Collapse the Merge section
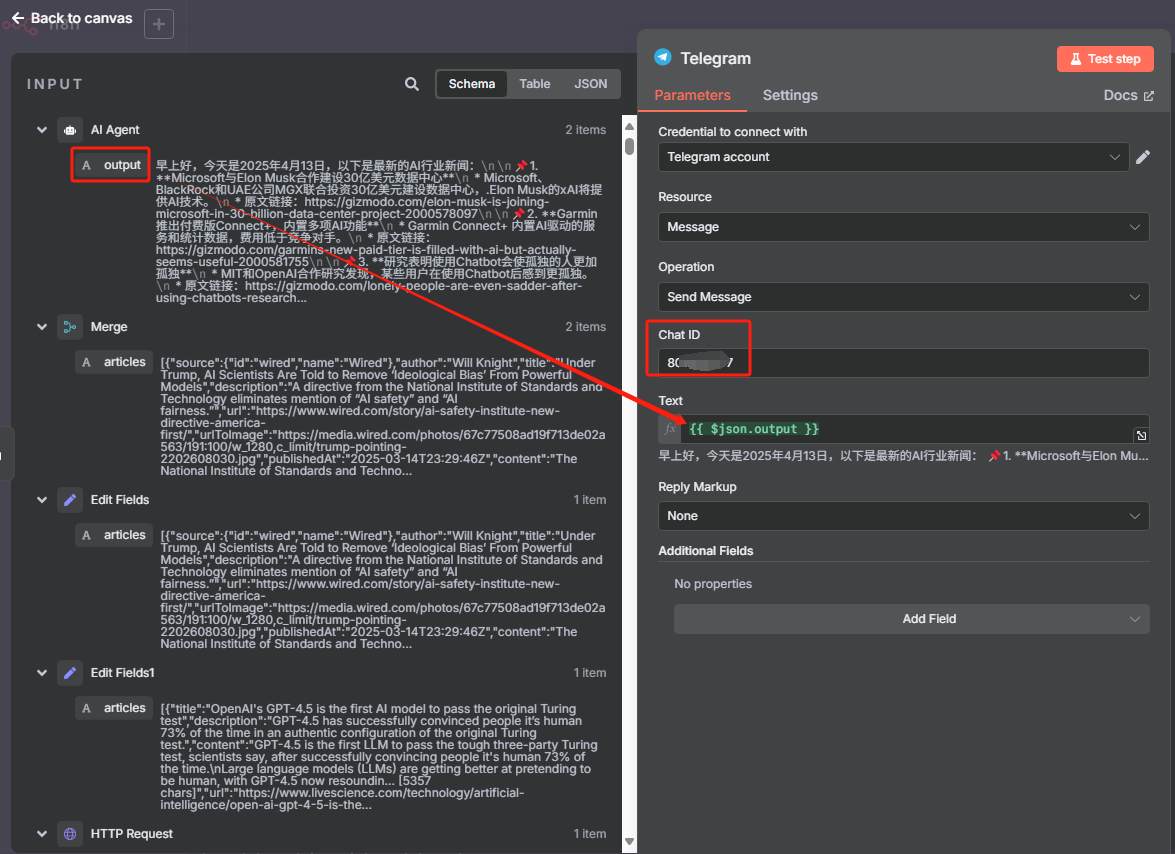 point(42,327)
